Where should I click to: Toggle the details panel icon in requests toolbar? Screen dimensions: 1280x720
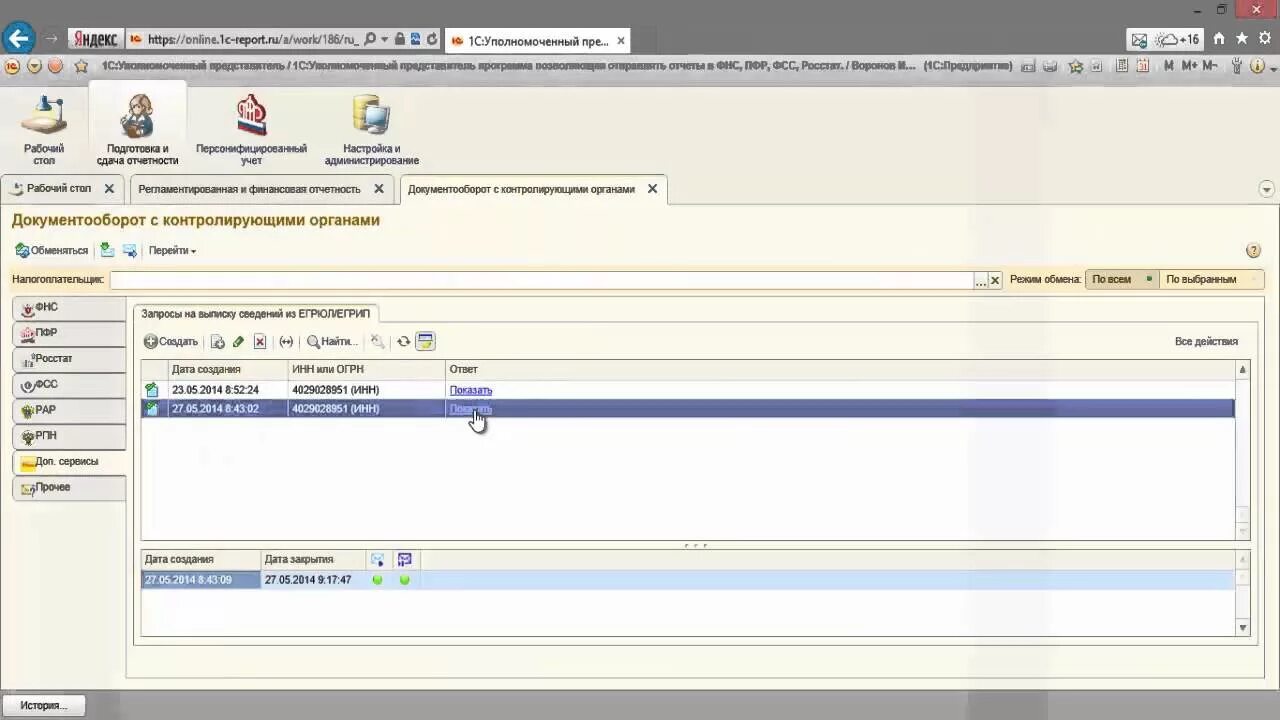pos(425,342)
